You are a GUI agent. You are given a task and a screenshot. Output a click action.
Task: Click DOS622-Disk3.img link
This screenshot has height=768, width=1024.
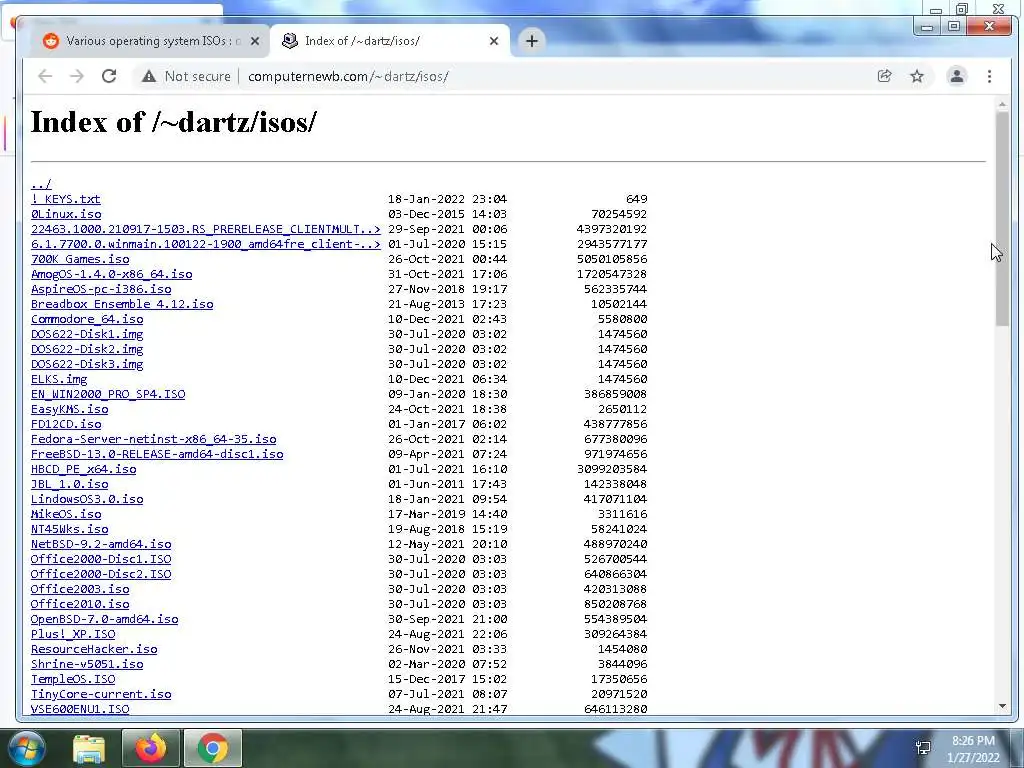pos(87,364)
